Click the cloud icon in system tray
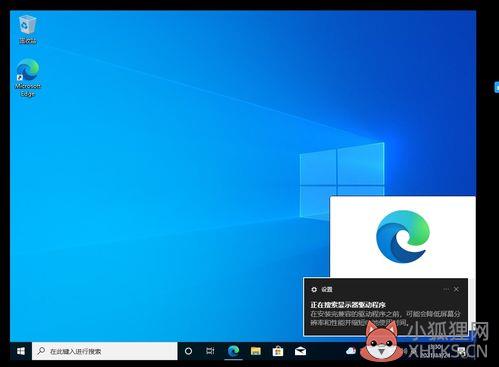 [x=351, y=351]
